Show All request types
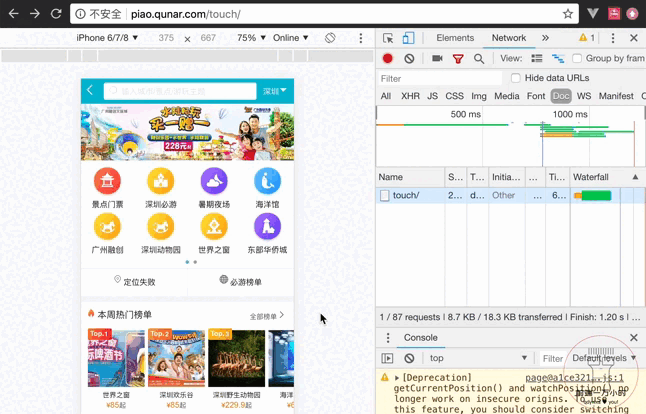646x414 pixels. pos(386,96)
